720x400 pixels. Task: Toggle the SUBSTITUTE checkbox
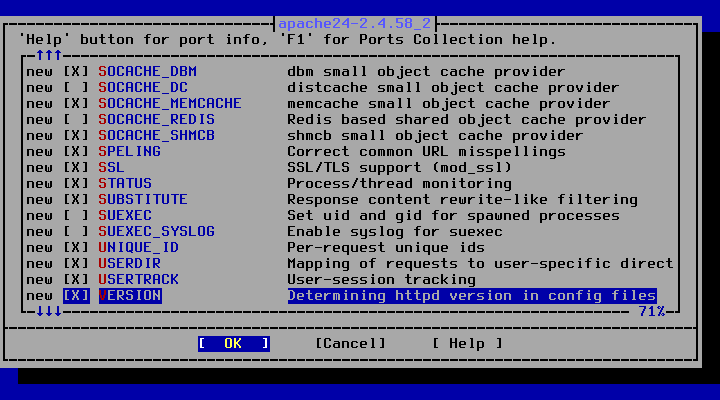pos(76,200)
